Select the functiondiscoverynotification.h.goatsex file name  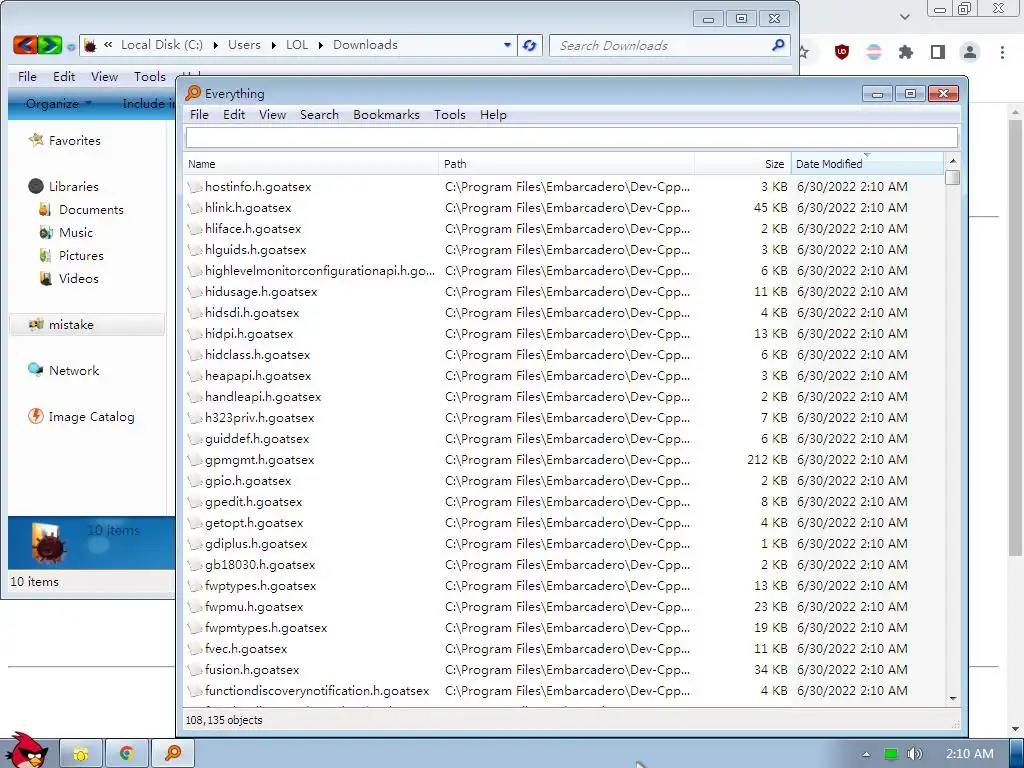317,690
